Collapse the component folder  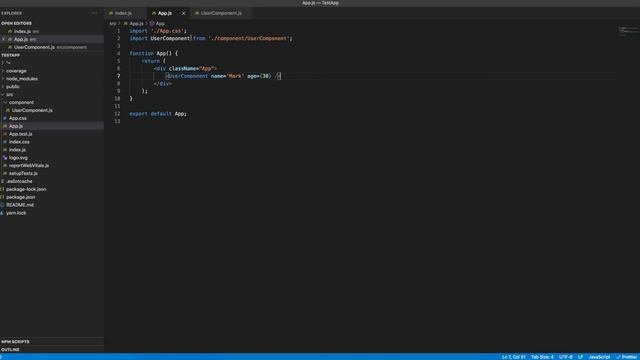click(21, 102)
